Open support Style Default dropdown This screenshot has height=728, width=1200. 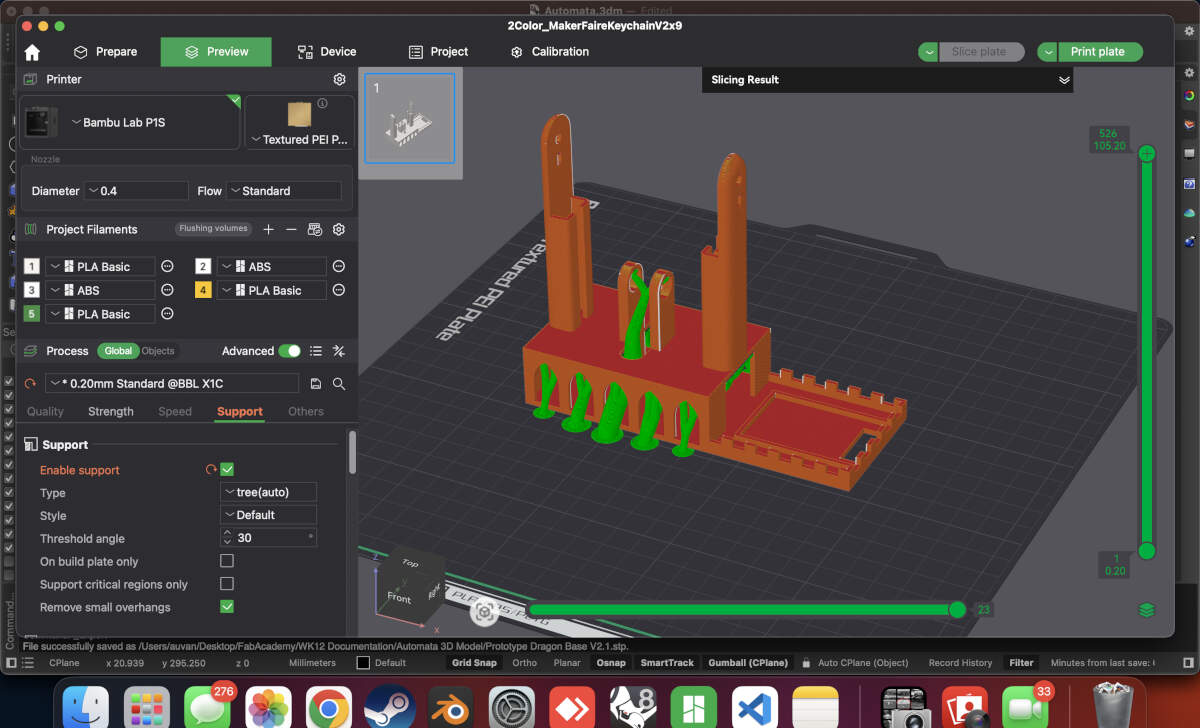point(268,515)
